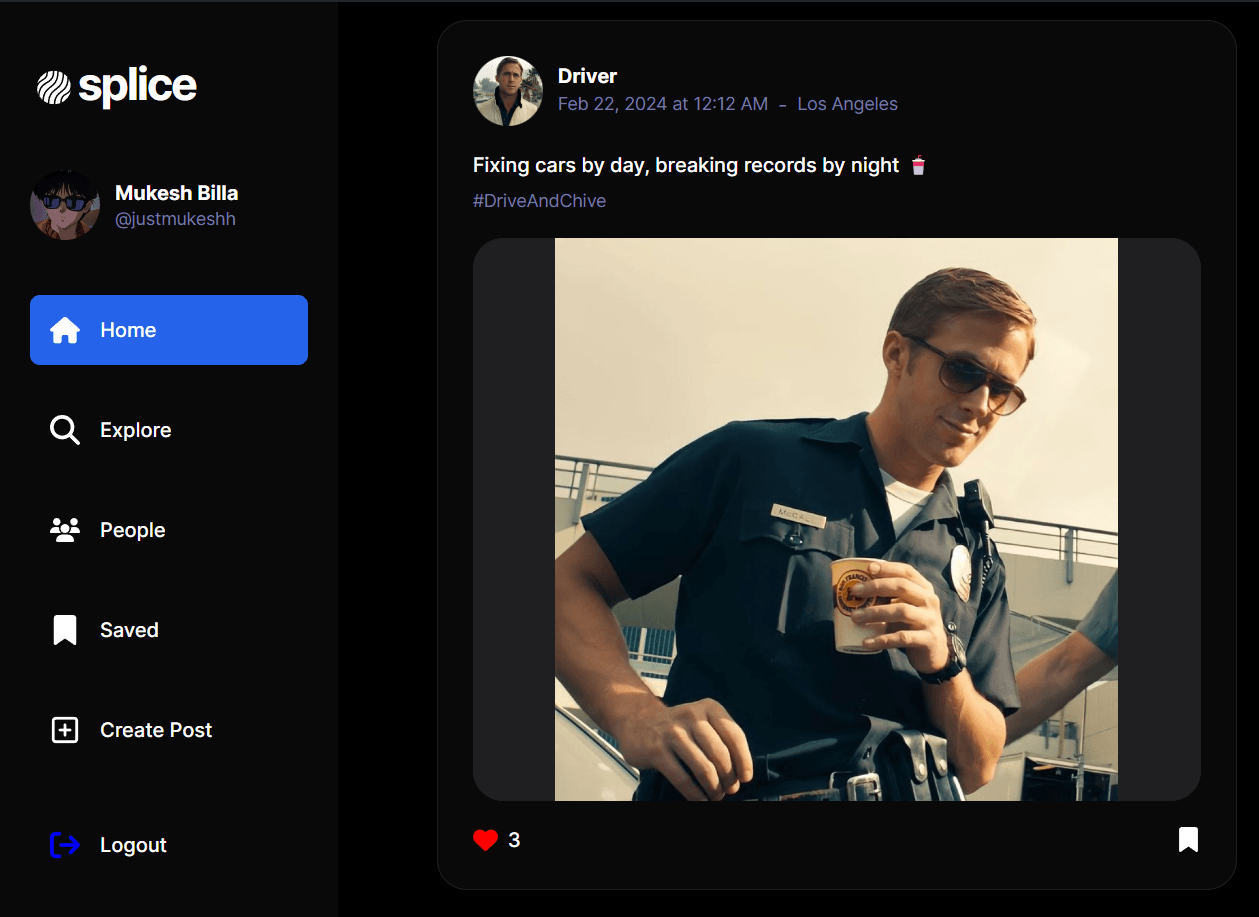1259x917 pixels.
Task: Open the #DriveAndChive hashtag link
Action: [539, 201]
